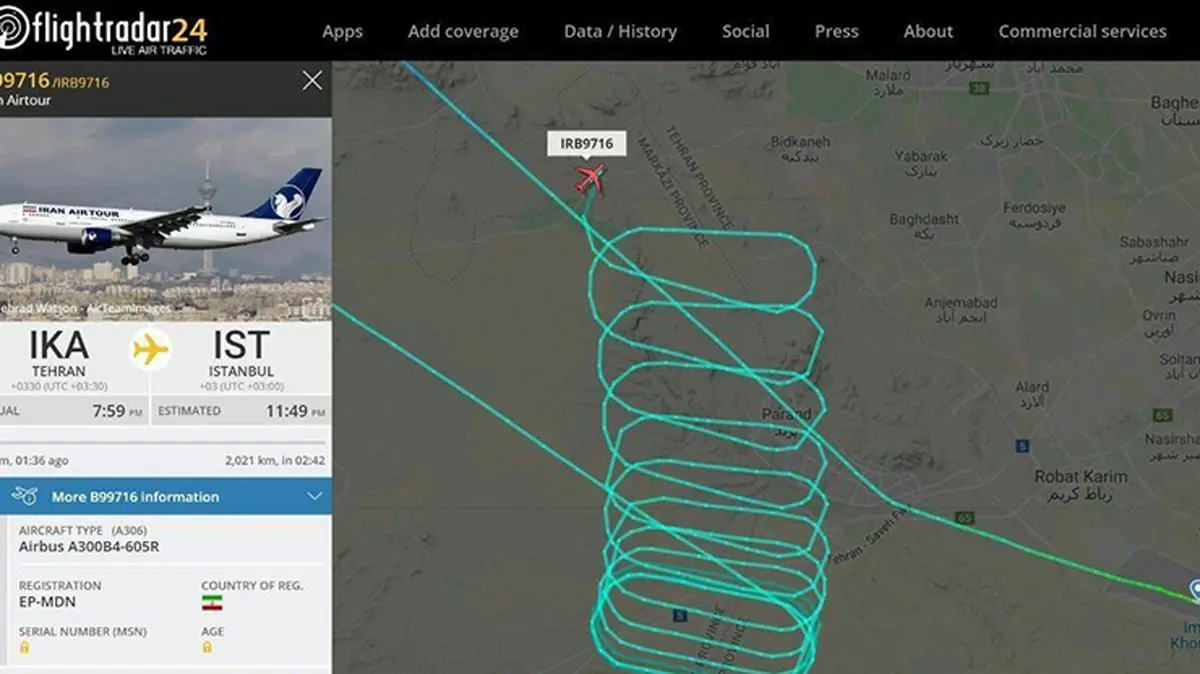Viewport: 1200px width, 674px height.
Task: Click the Iran flag icon
Action: 212,603
